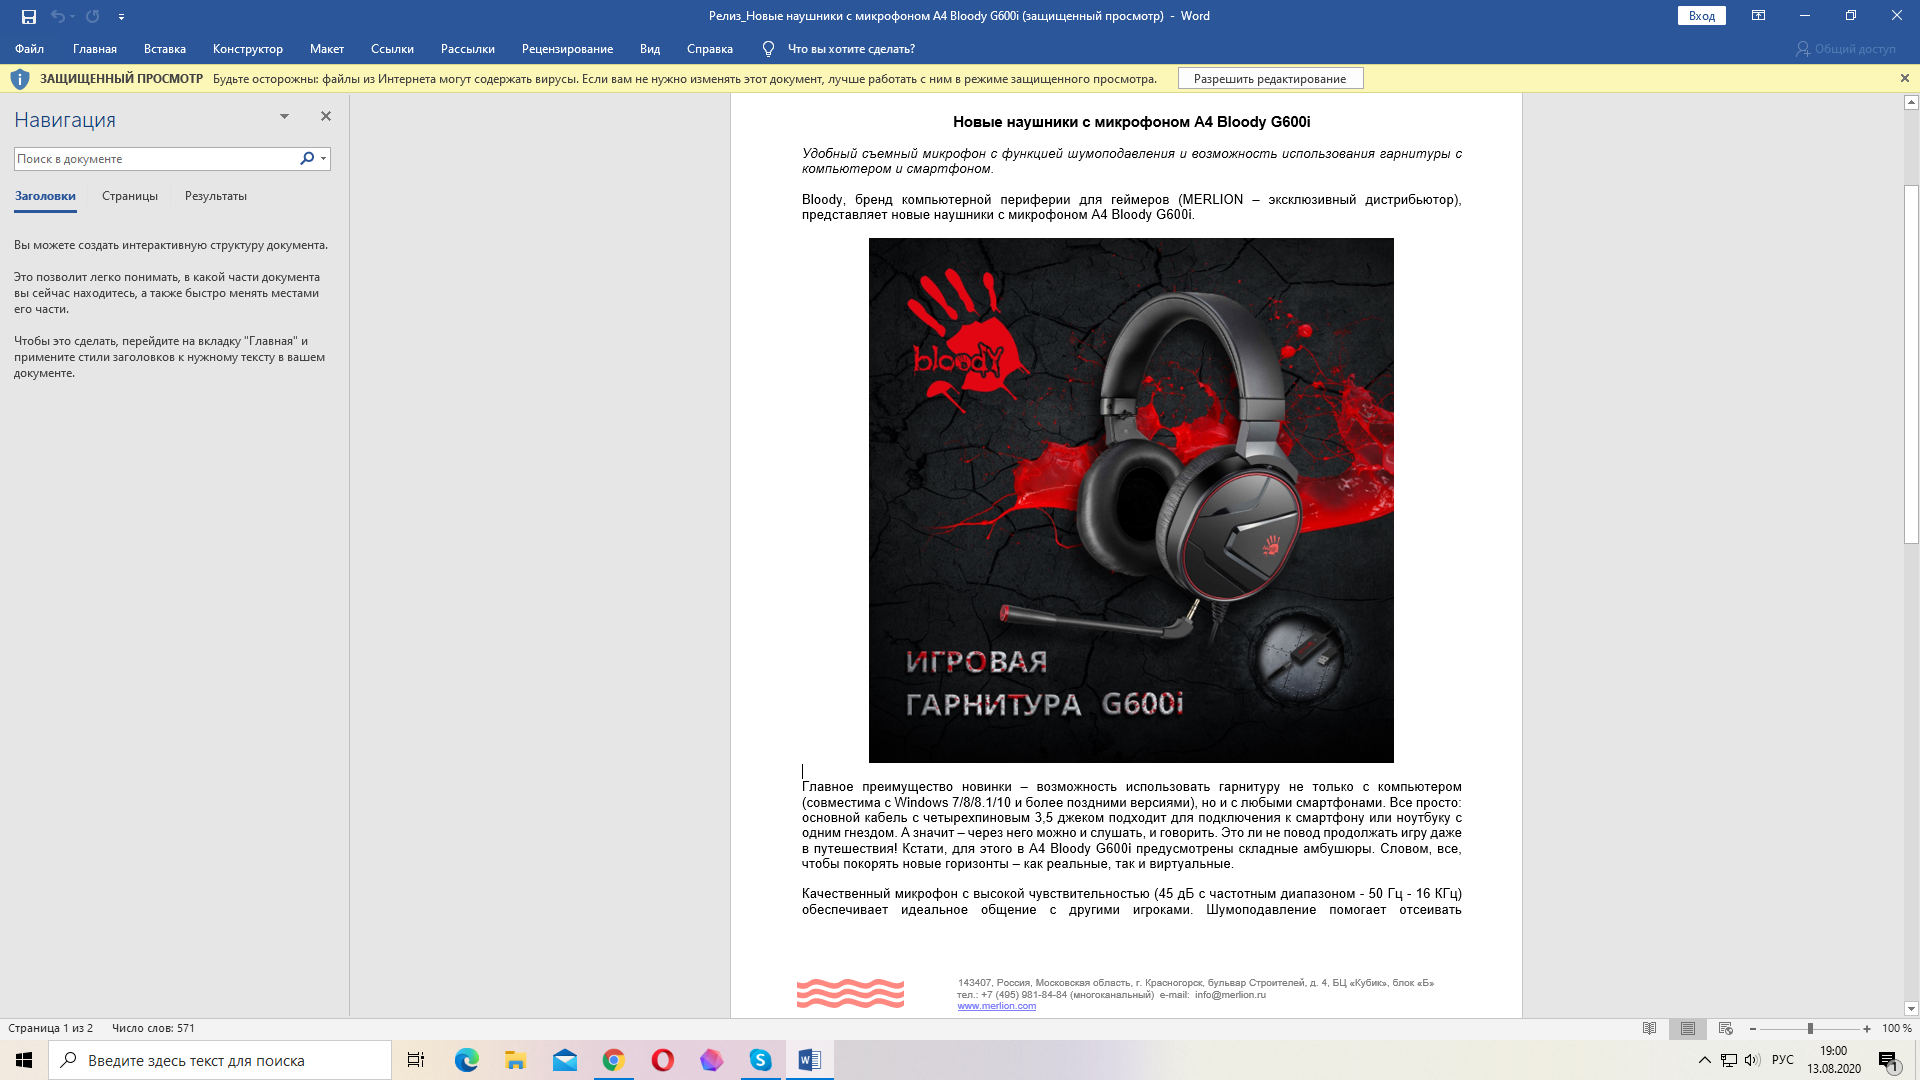
Task: Click the Вход sign-in button
Action: coord(1701,16)
